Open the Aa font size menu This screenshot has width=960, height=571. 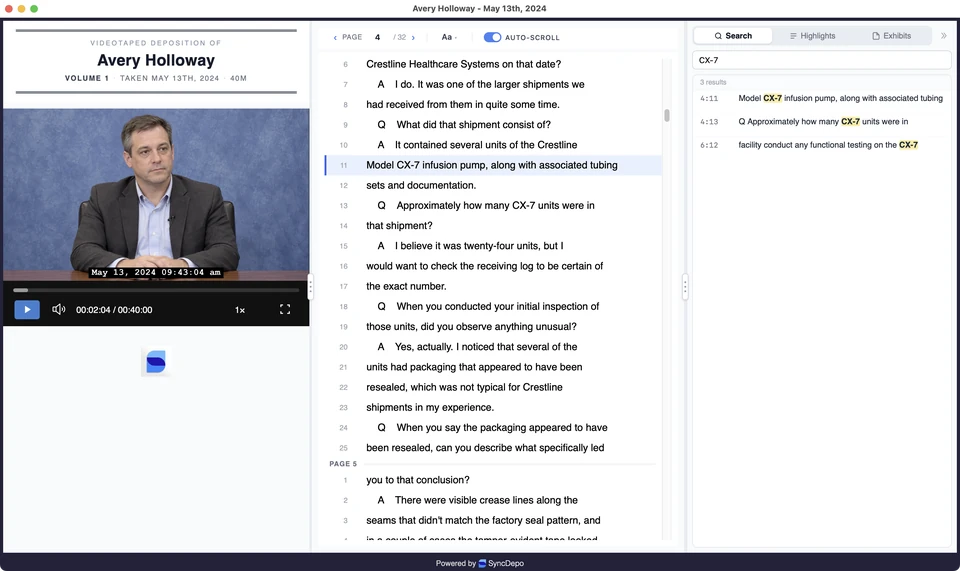(449, 37)
